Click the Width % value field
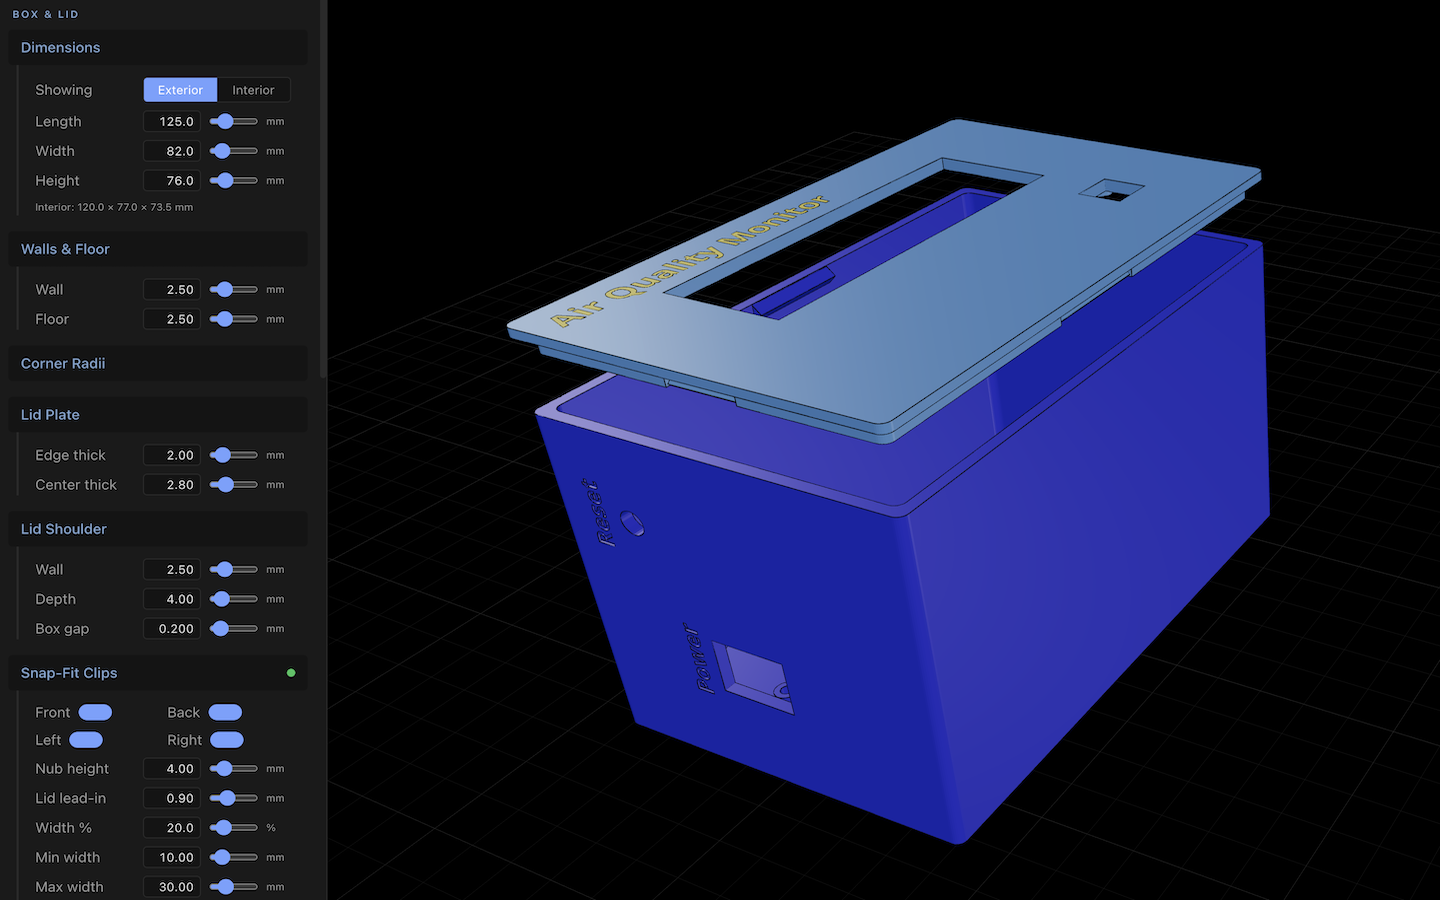The image size is (1440, 900). tap(172, 828)
